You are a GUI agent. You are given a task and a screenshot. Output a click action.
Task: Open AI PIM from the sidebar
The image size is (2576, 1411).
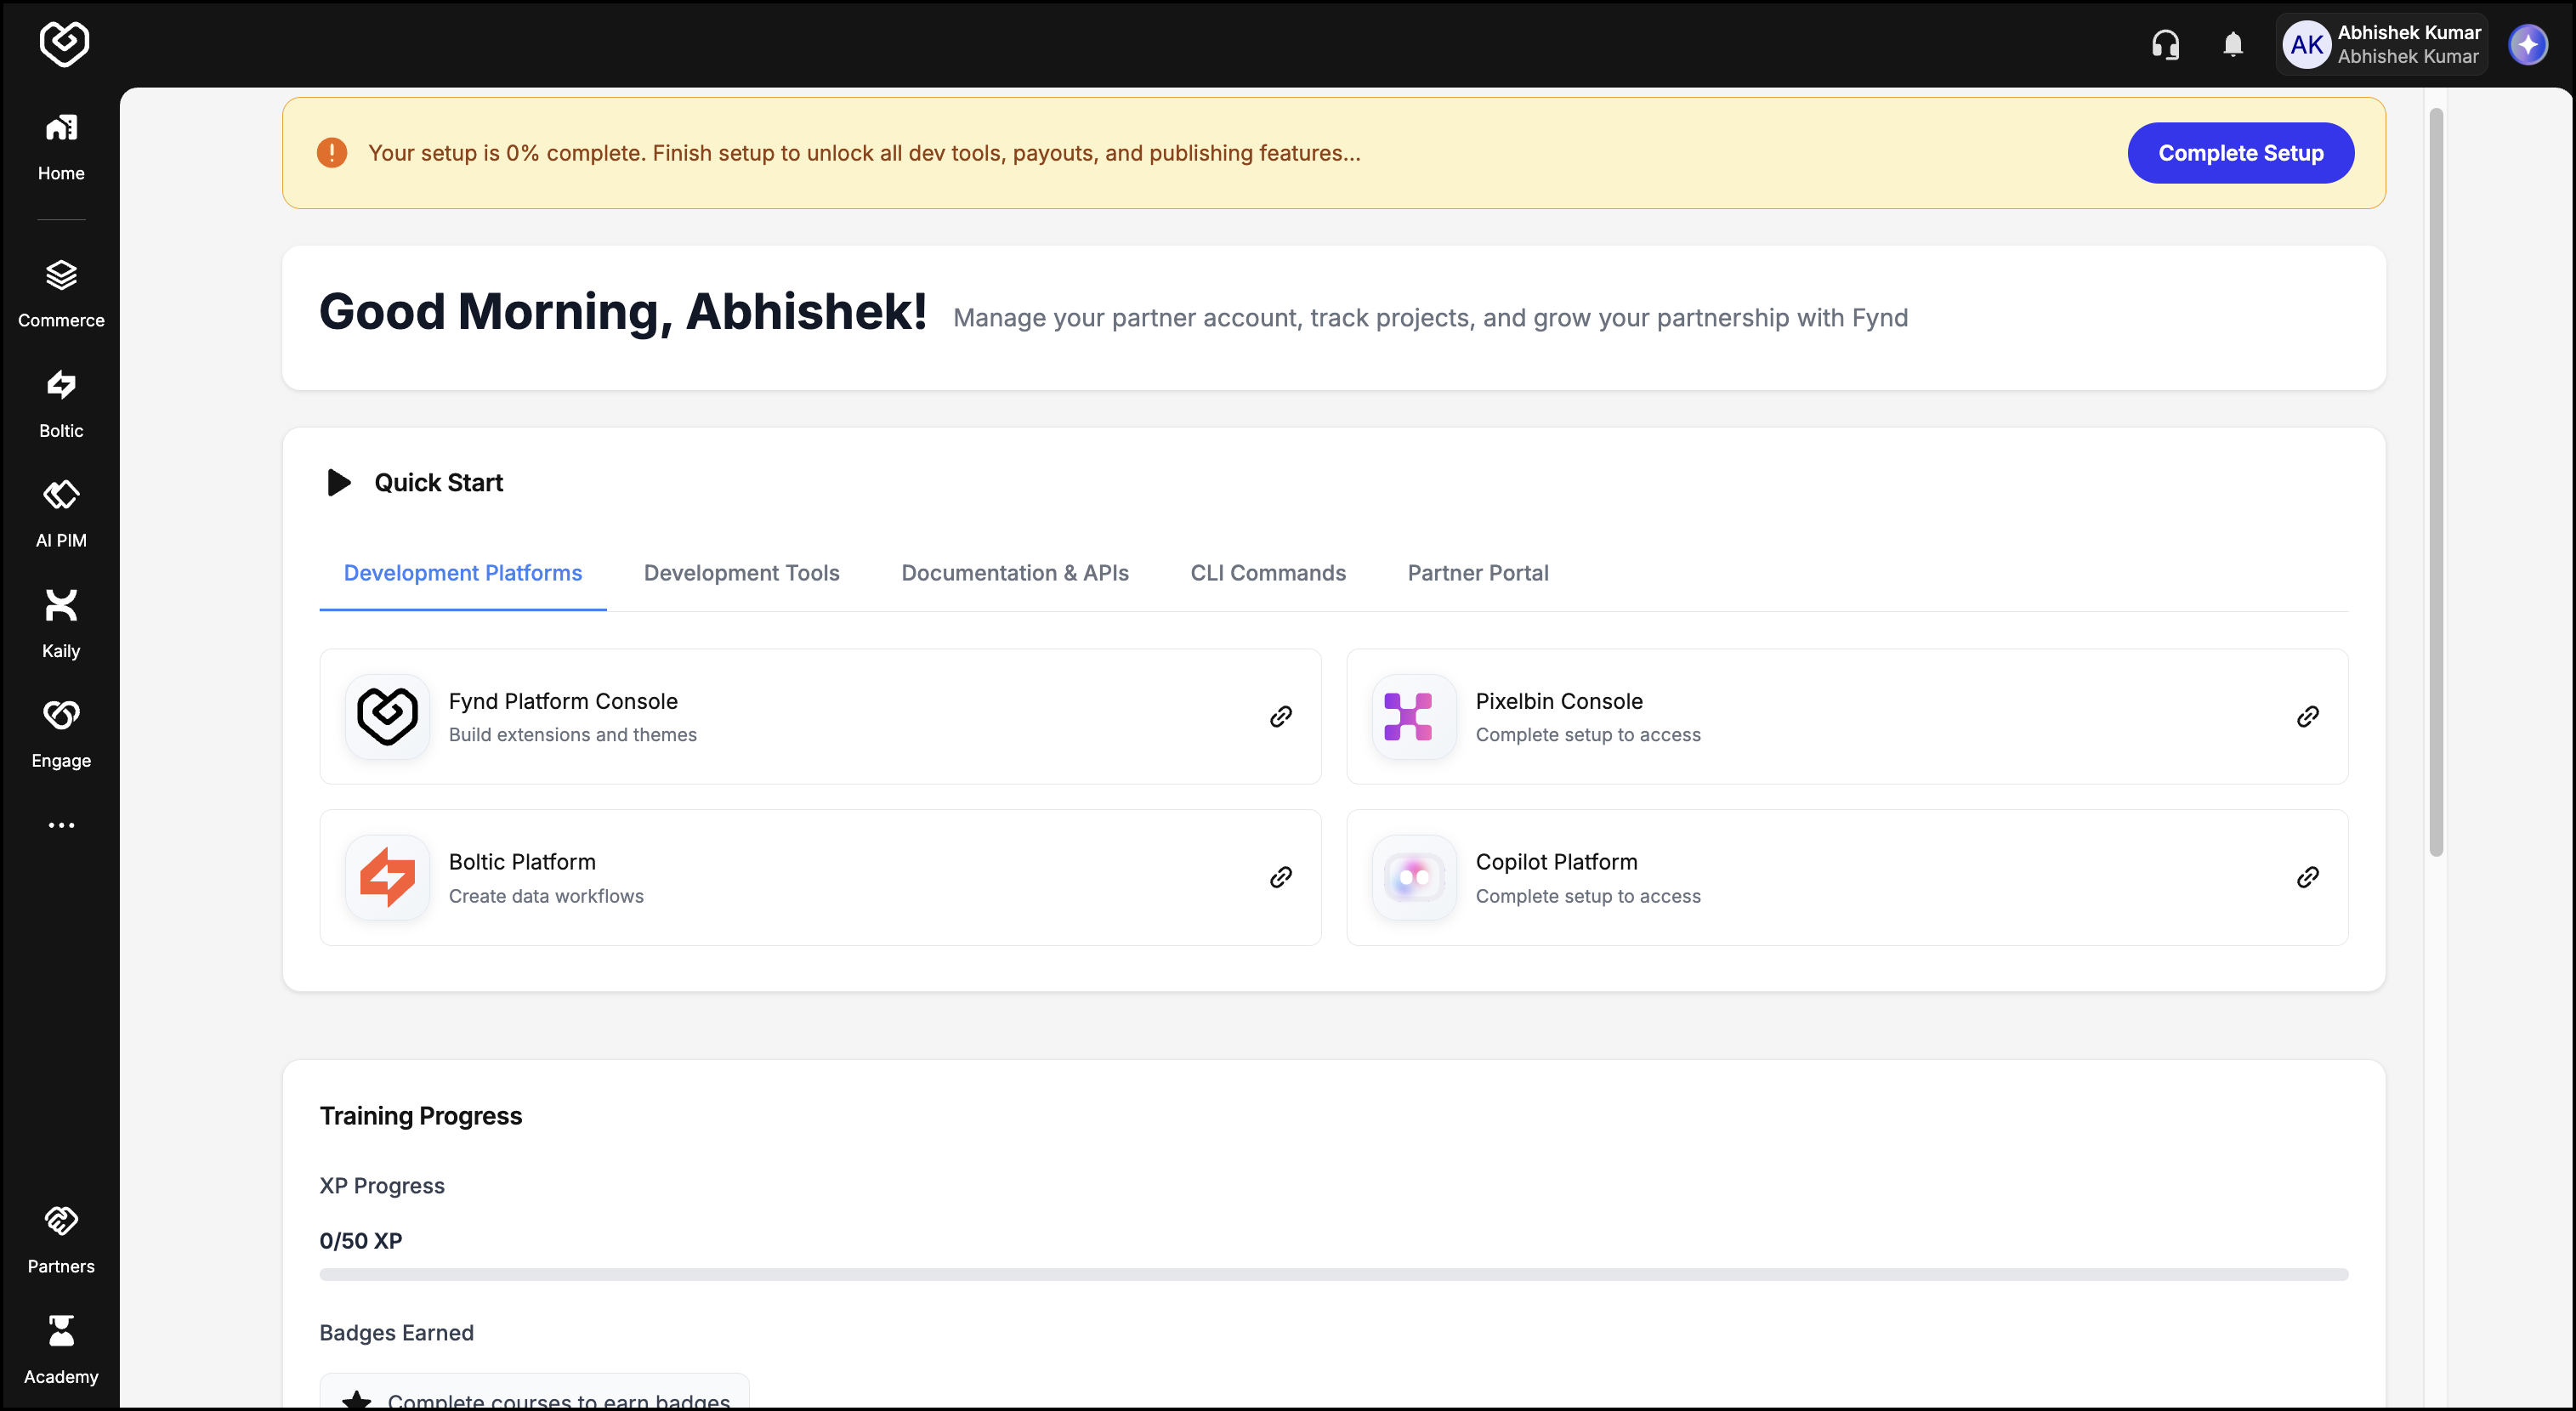tap(61, 514)
